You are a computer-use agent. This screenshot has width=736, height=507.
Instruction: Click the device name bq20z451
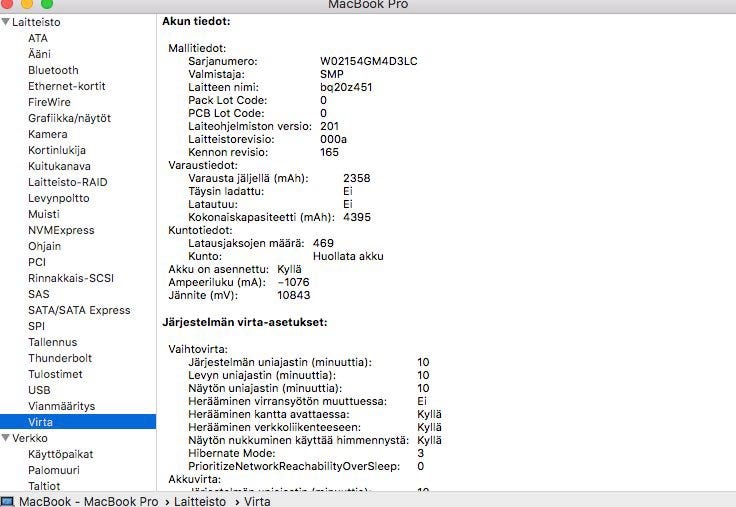click(x=346, y=87)
